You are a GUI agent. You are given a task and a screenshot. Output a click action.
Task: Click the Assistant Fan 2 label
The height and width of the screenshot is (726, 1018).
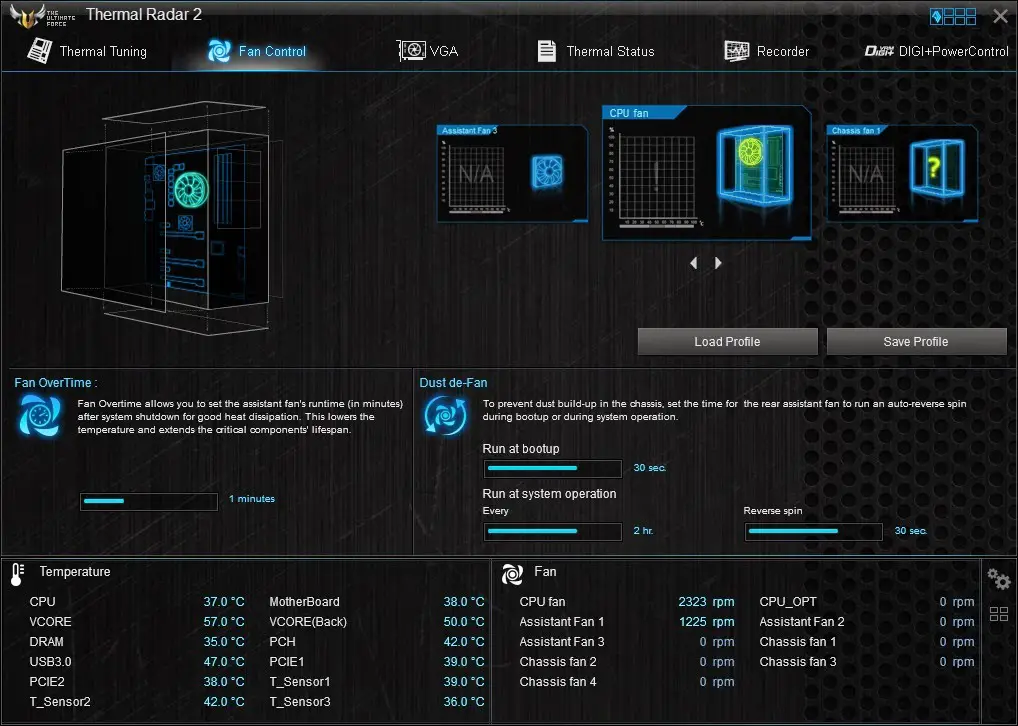802,622
